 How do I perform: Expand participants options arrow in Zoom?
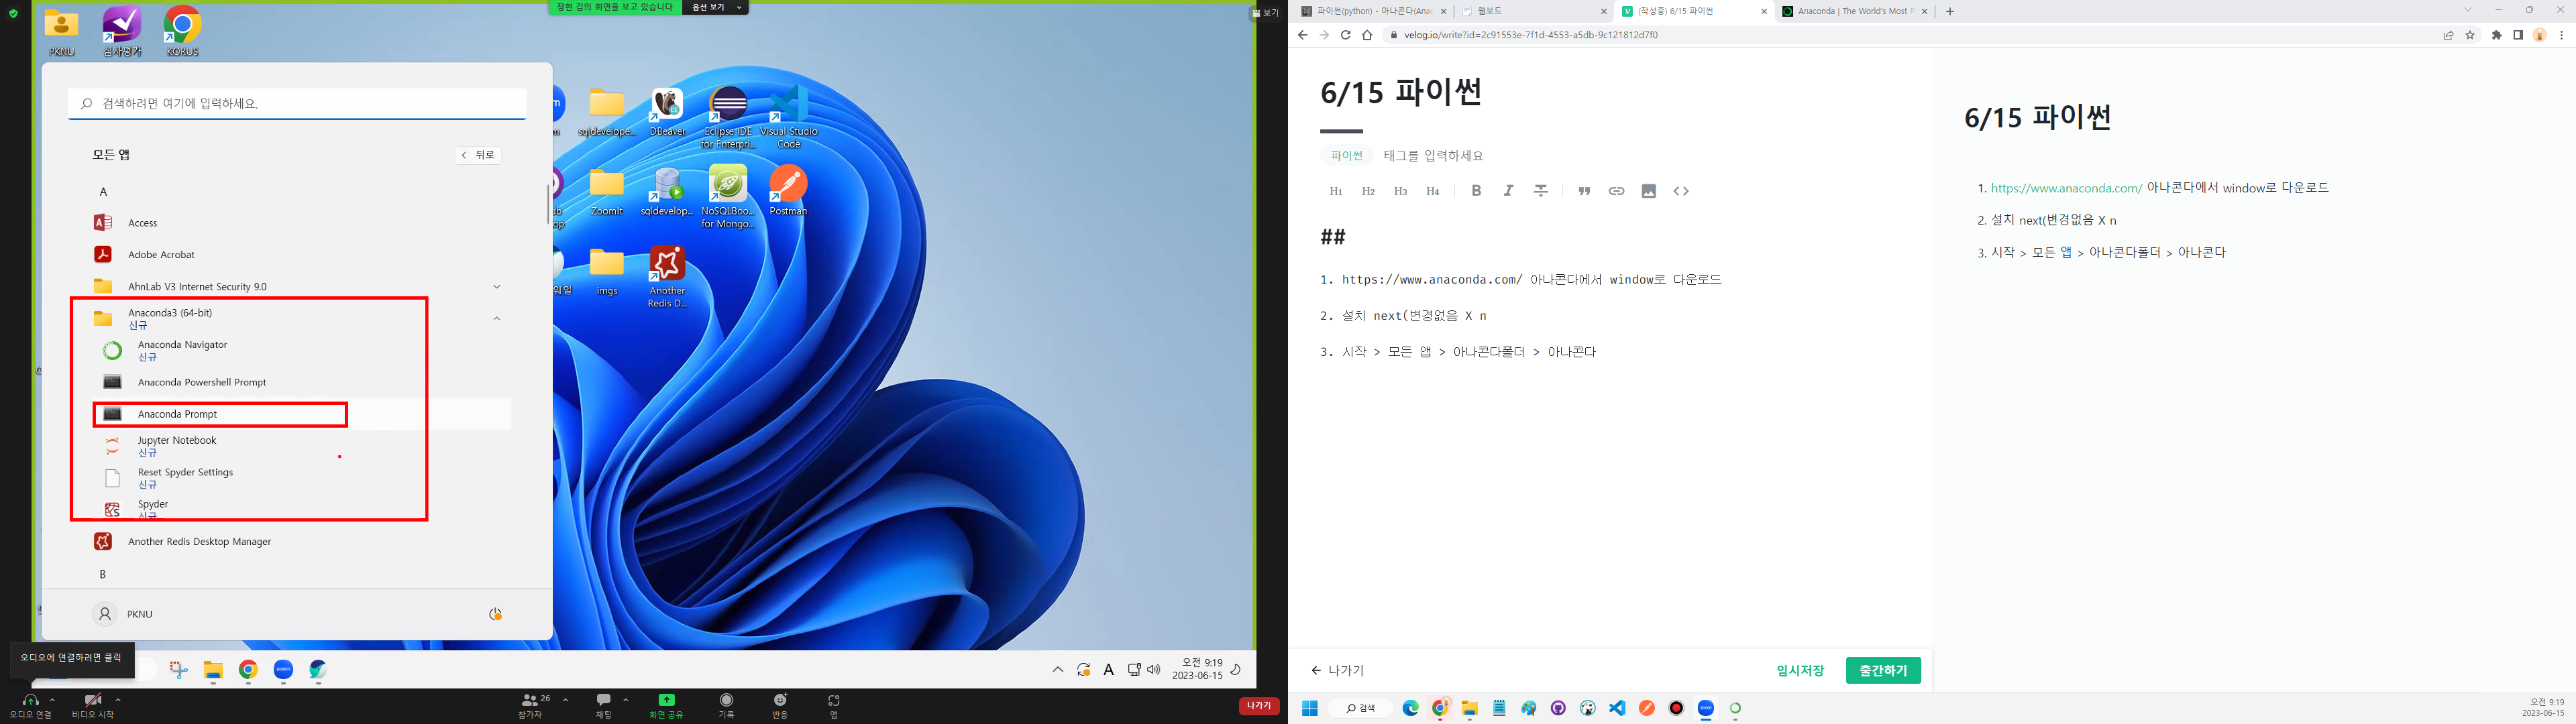pyautogui.click(x=566, y=699)
